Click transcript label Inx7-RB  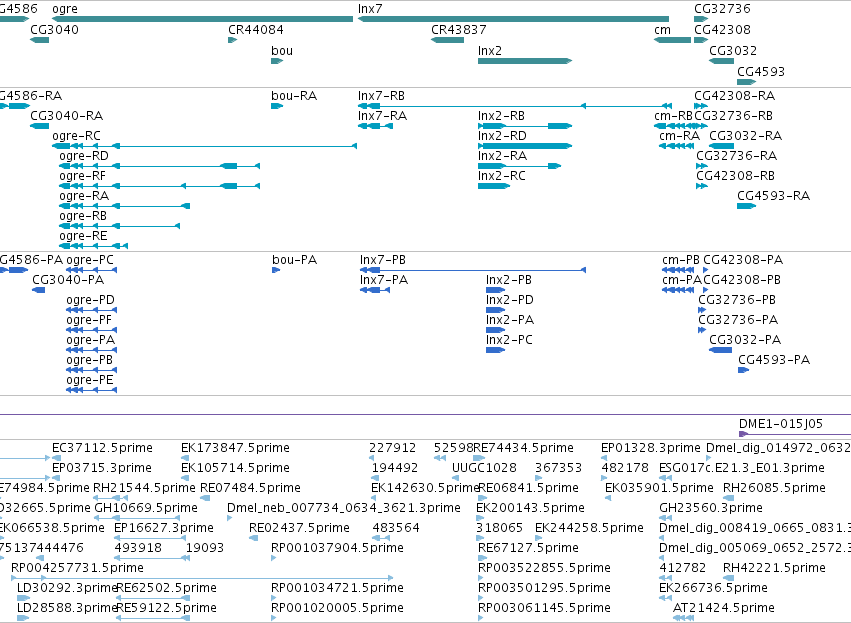click(x=382, y=96)
